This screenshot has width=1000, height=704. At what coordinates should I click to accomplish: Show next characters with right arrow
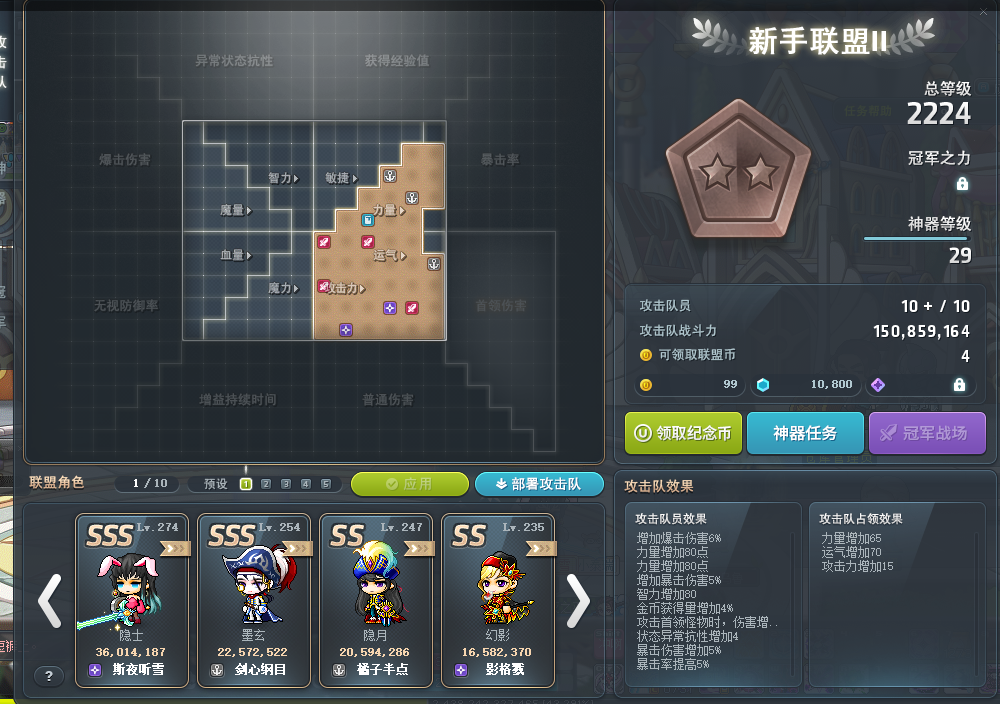click(x=578, y=601)
